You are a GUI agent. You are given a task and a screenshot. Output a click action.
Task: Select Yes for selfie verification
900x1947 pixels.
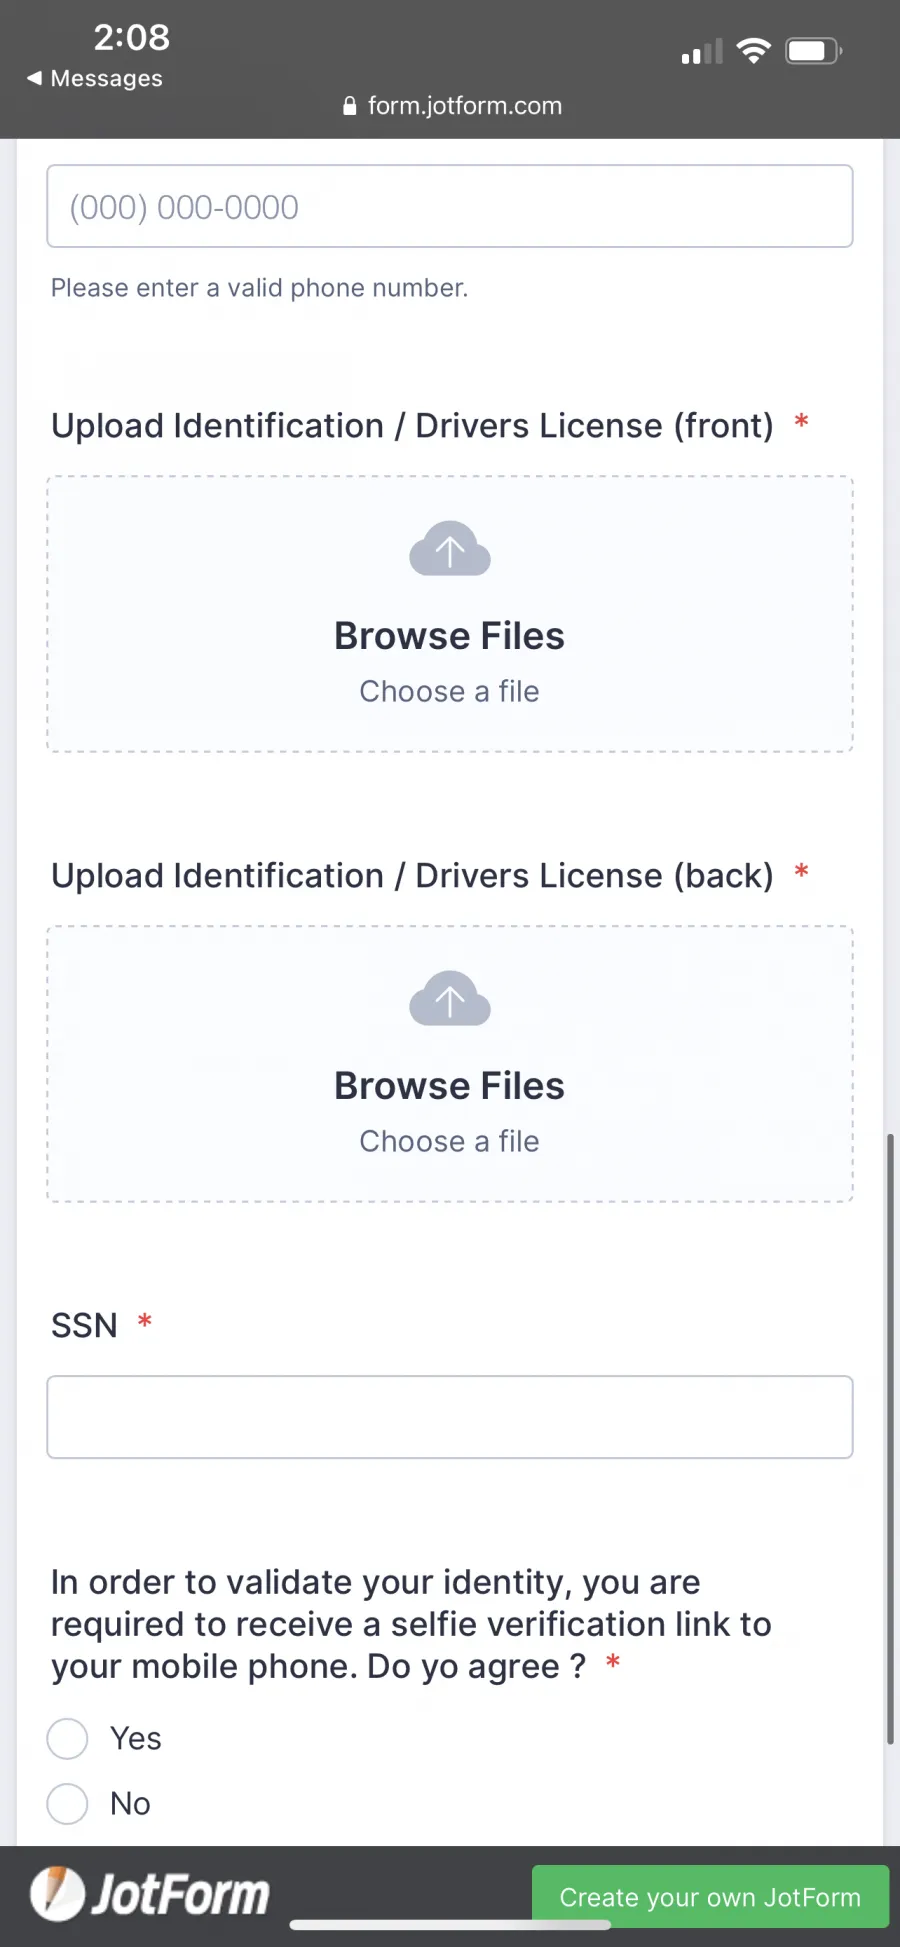pos(68,1739)
